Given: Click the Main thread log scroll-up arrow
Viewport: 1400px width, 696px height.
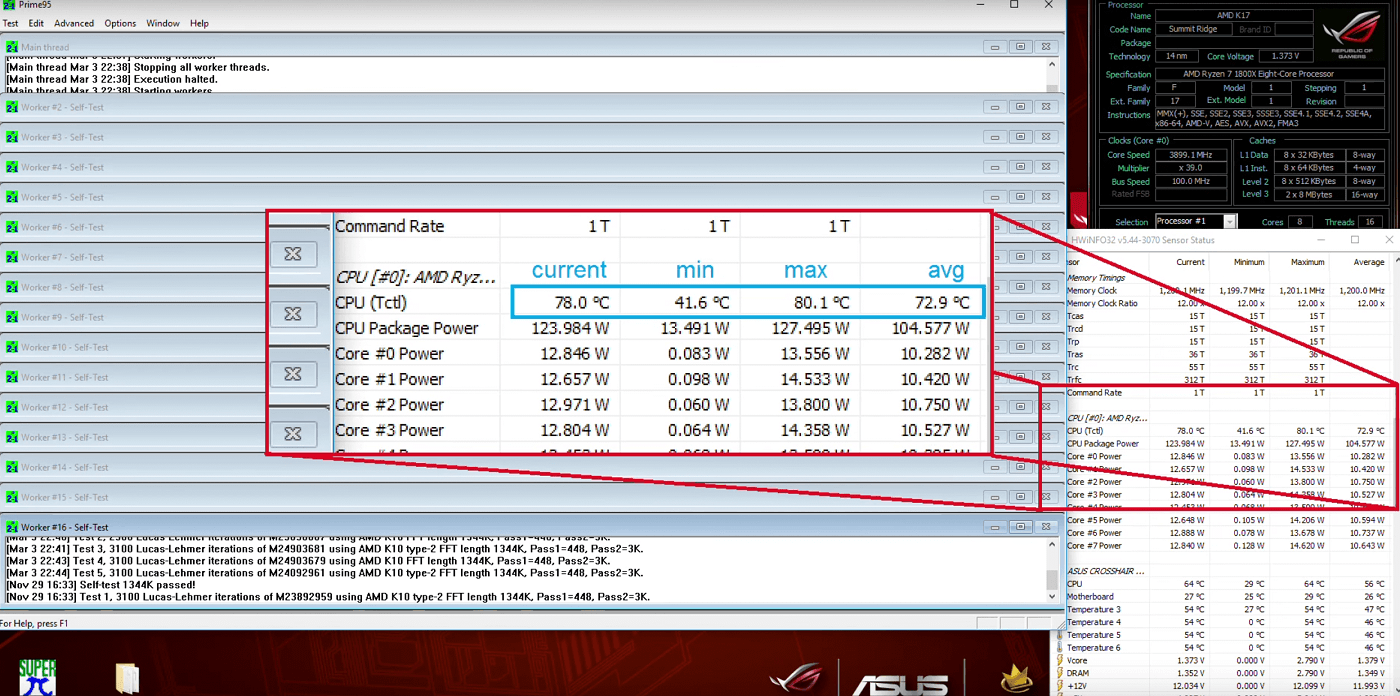Looking at the screenshot, I should [x=1052, y=65].
